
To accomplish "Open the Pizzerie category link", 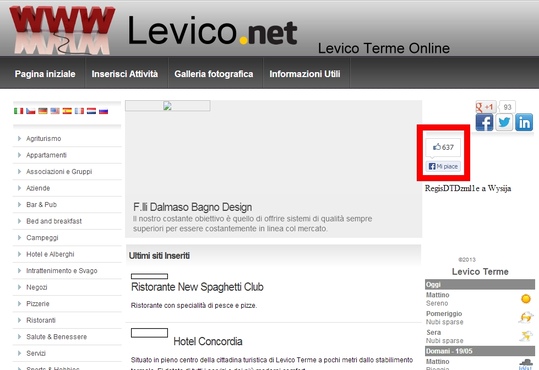I will [x=38, y=304].
